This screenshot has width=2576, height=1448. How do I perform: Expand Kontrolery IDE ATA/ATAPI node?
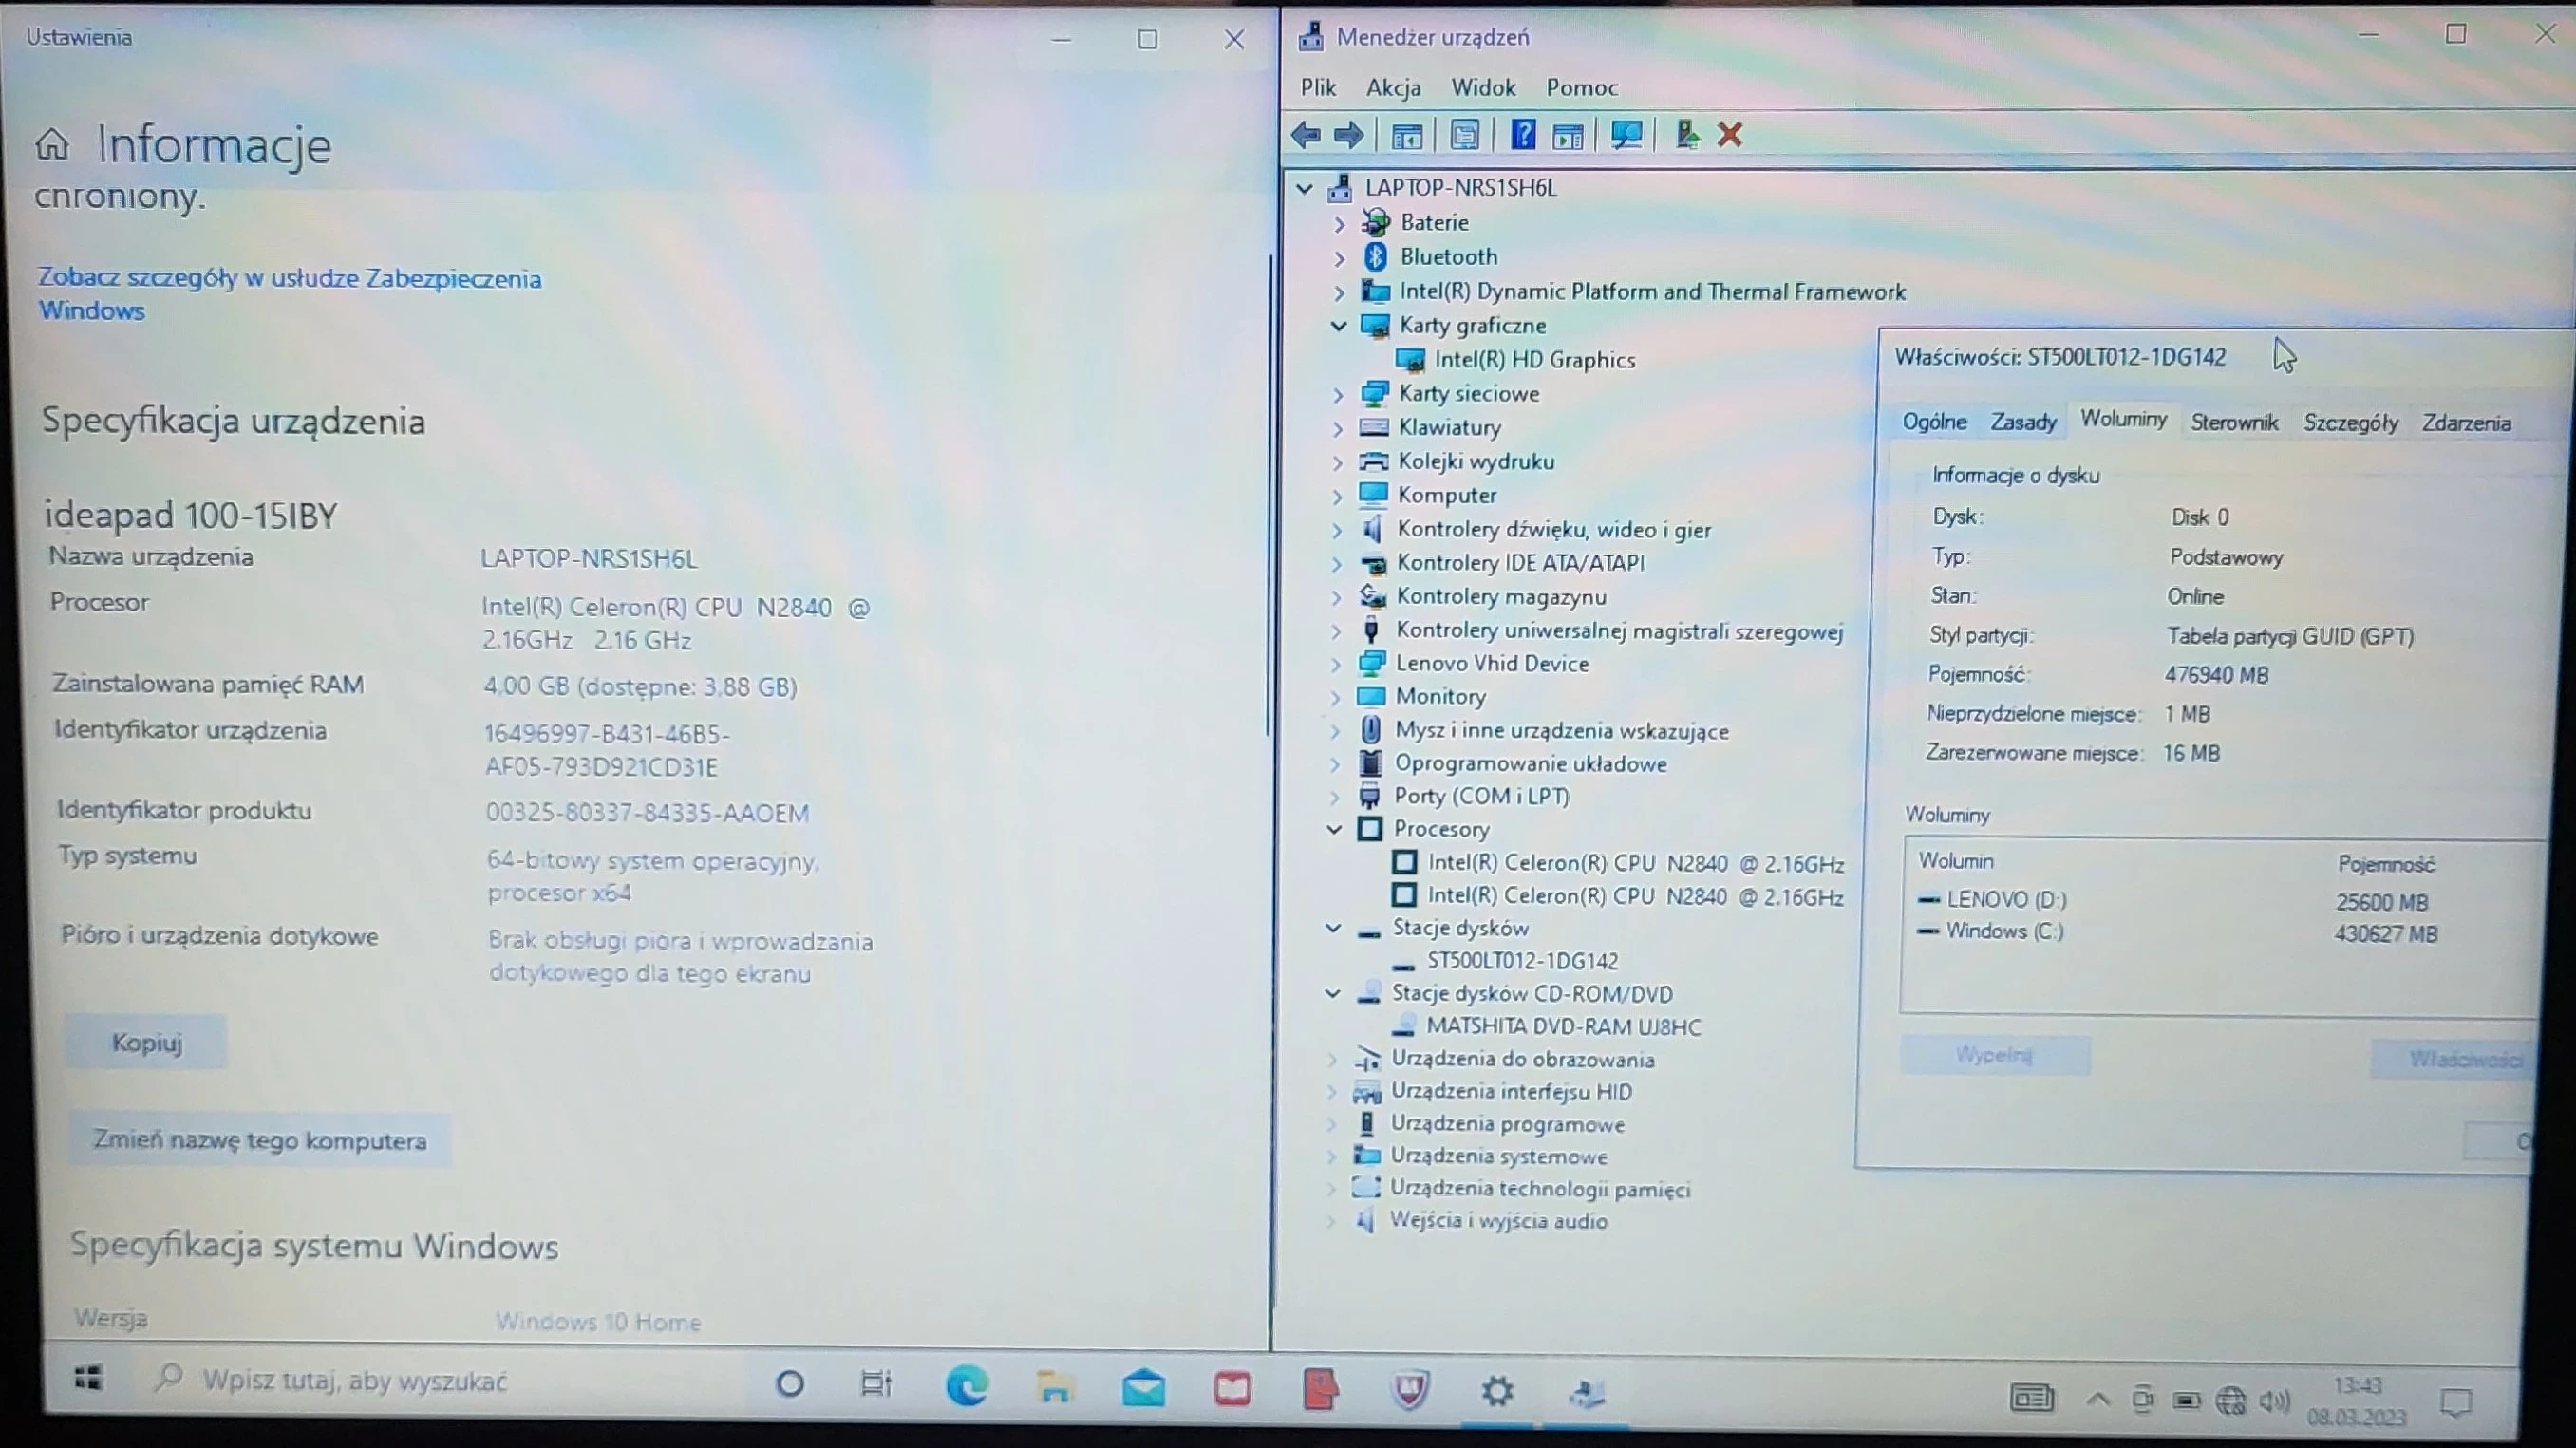pyautogui.click(x=1337, y=564)
